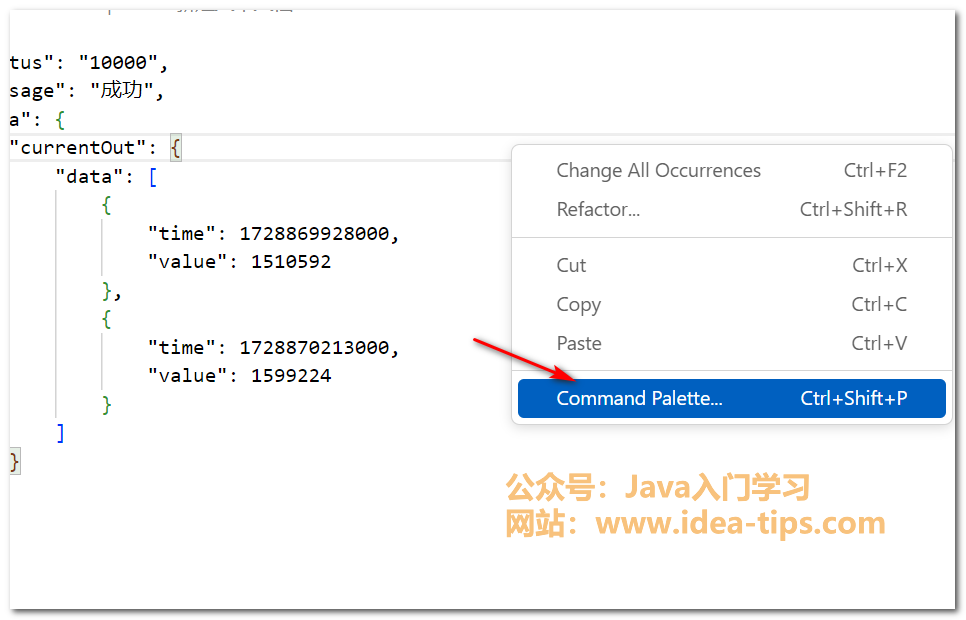
Task: Choose Refactor... from context menu
Action: coord(731,210)
